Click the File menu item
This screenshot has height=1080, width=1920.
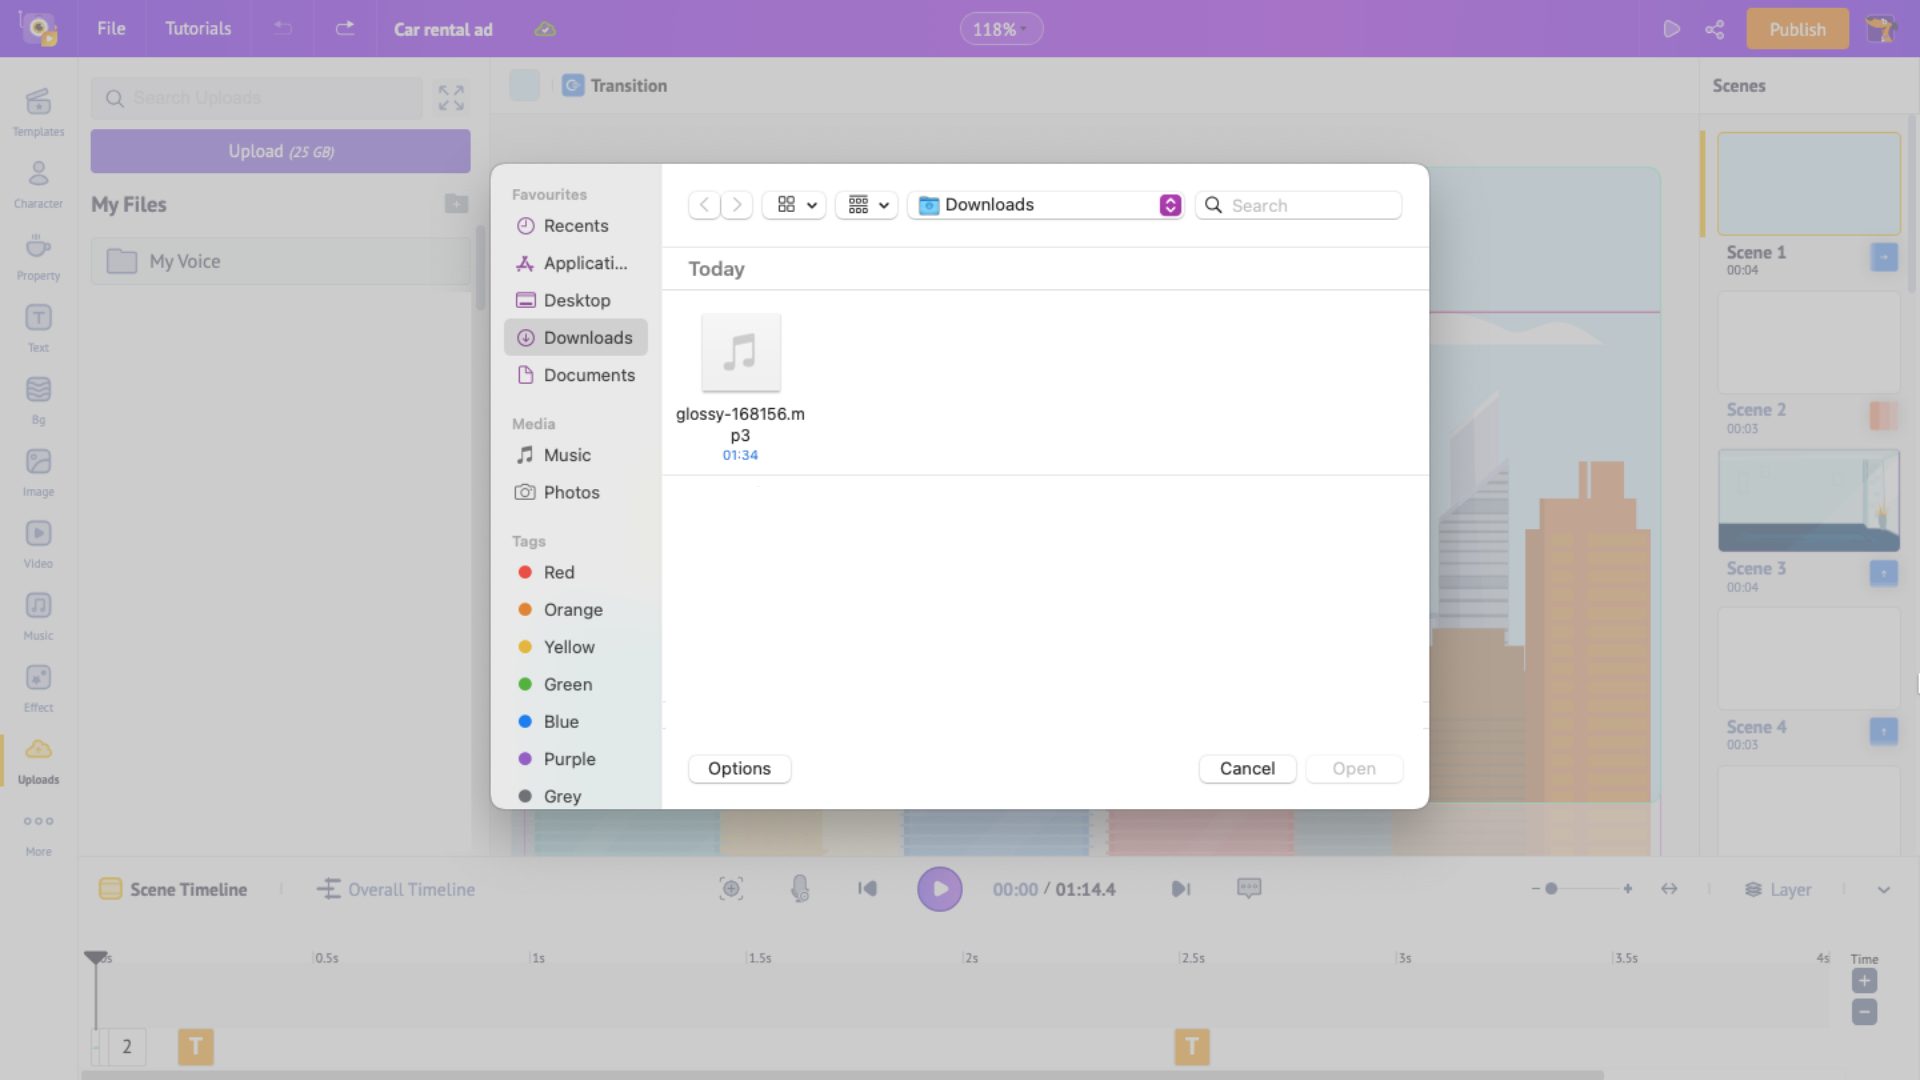111,29
